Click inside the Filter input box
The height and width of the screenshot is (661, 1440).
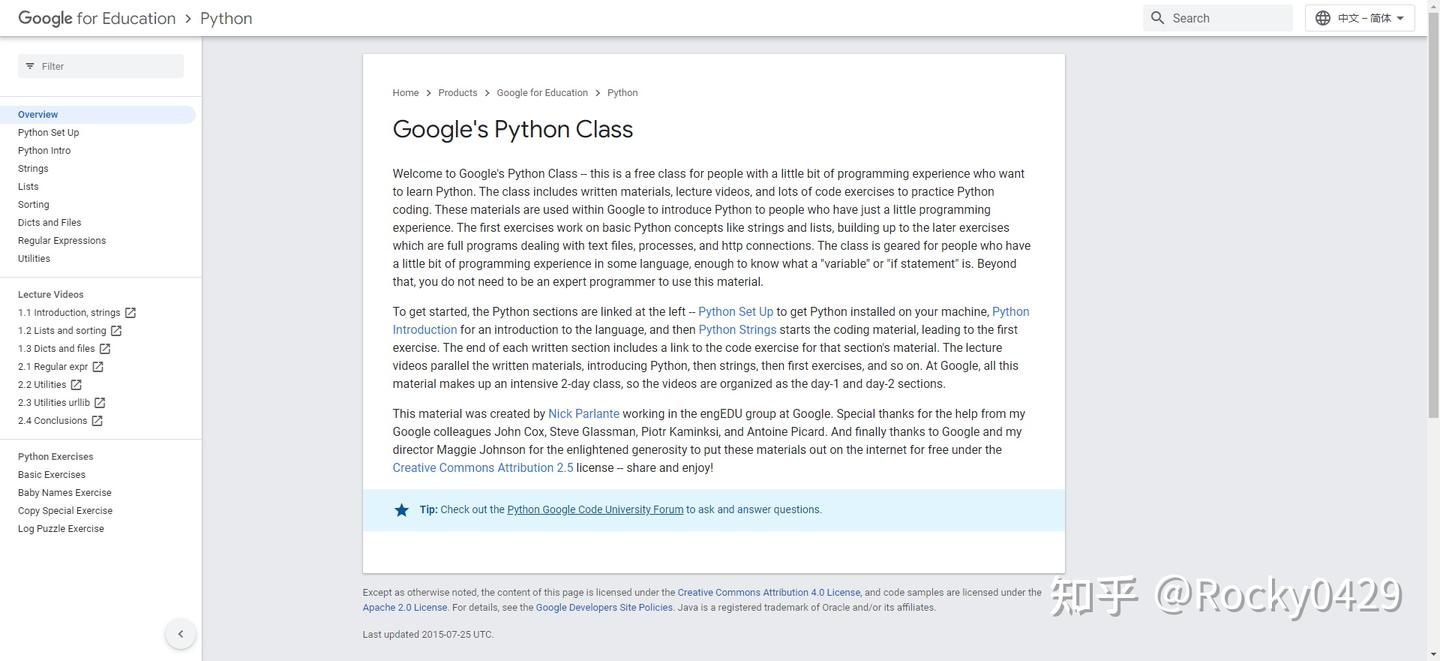pos(100,65)
